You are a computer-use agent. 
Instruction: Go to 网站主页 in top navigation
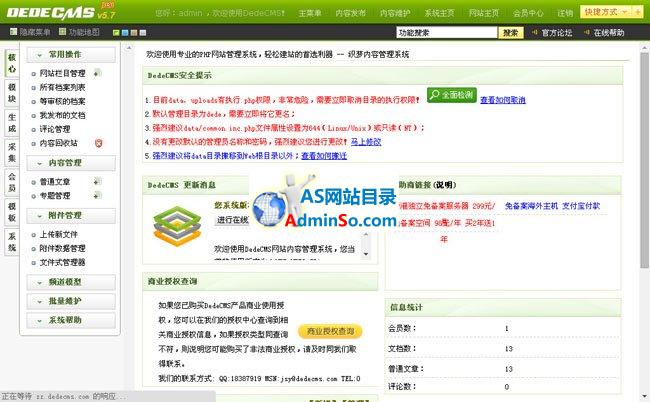(483, 13)
